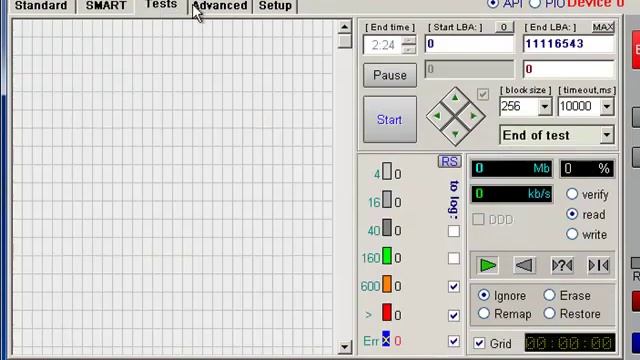
Task: Click the red slow block indicator
Action: 387,312
